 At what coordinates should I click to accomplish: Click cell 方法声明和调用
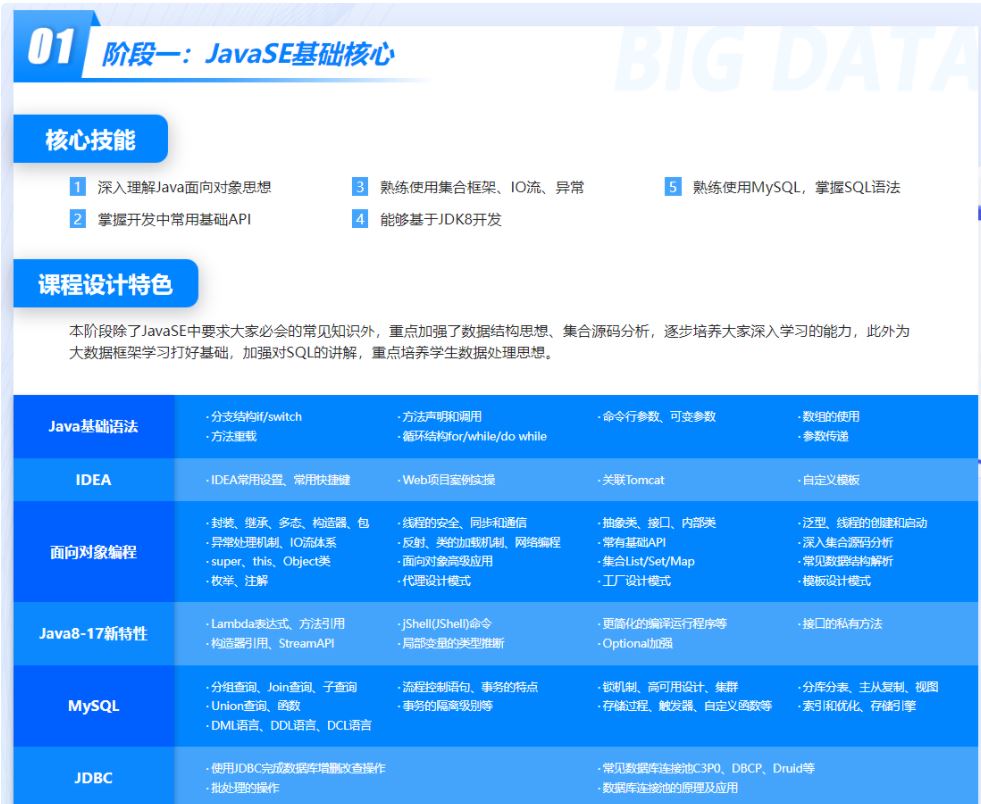click(x=440, y=417)
